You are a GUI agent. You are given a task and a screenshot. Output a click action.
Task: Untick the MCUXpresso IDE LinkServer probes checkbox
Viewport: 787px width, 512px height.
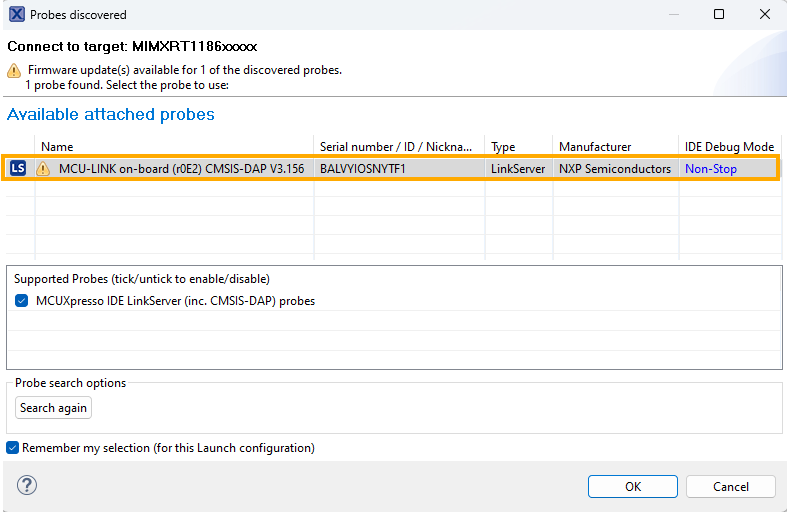[x=22, y=300]
